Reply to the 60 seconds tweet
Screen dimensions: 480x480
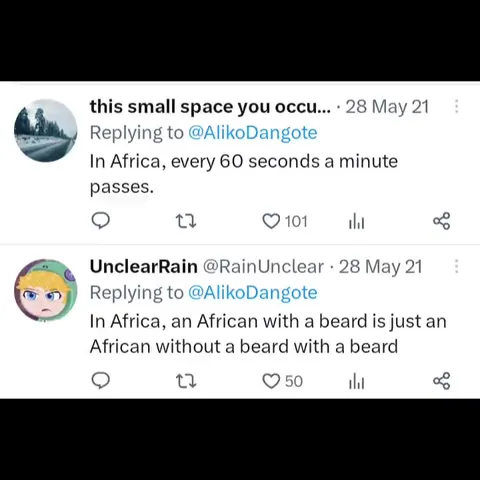[x=101, y=221]
